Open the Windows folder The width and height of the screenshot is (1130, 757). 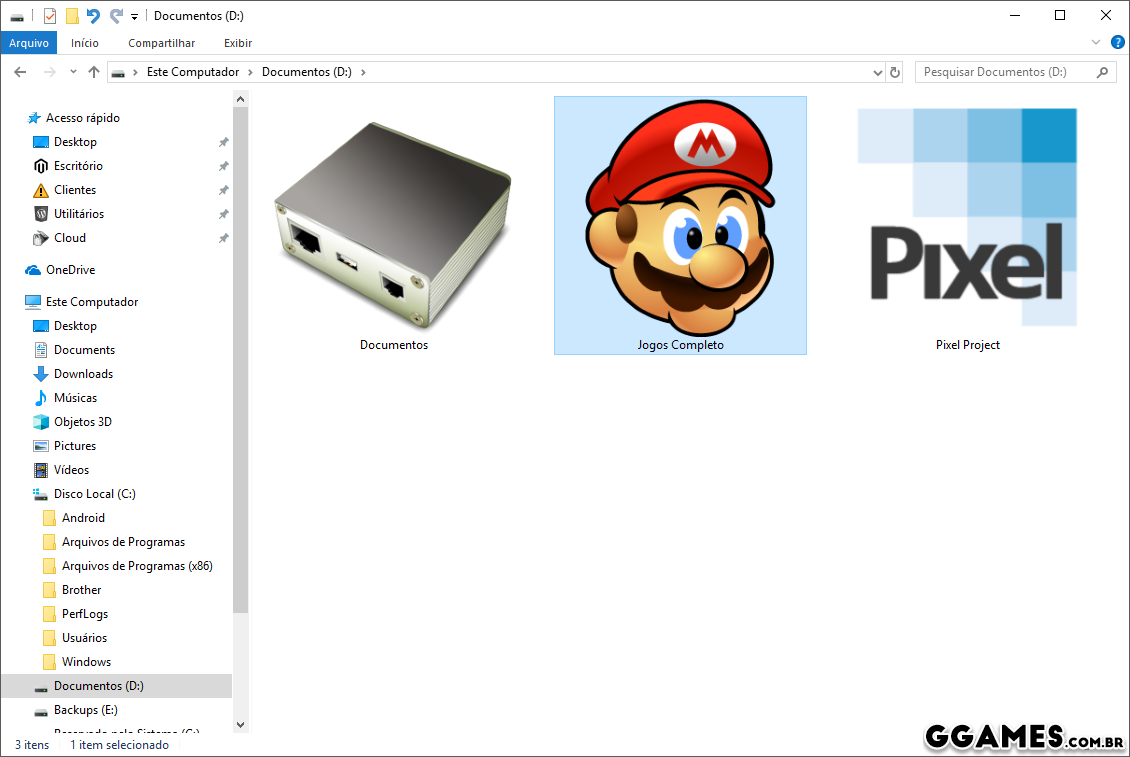86,662
